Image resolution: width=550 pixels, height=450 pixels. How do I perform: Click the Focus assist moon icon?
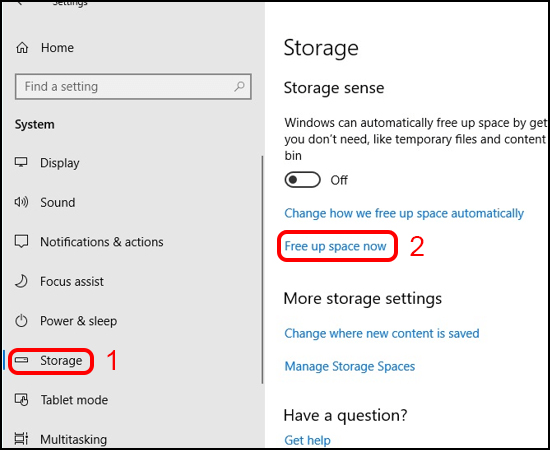21,281
